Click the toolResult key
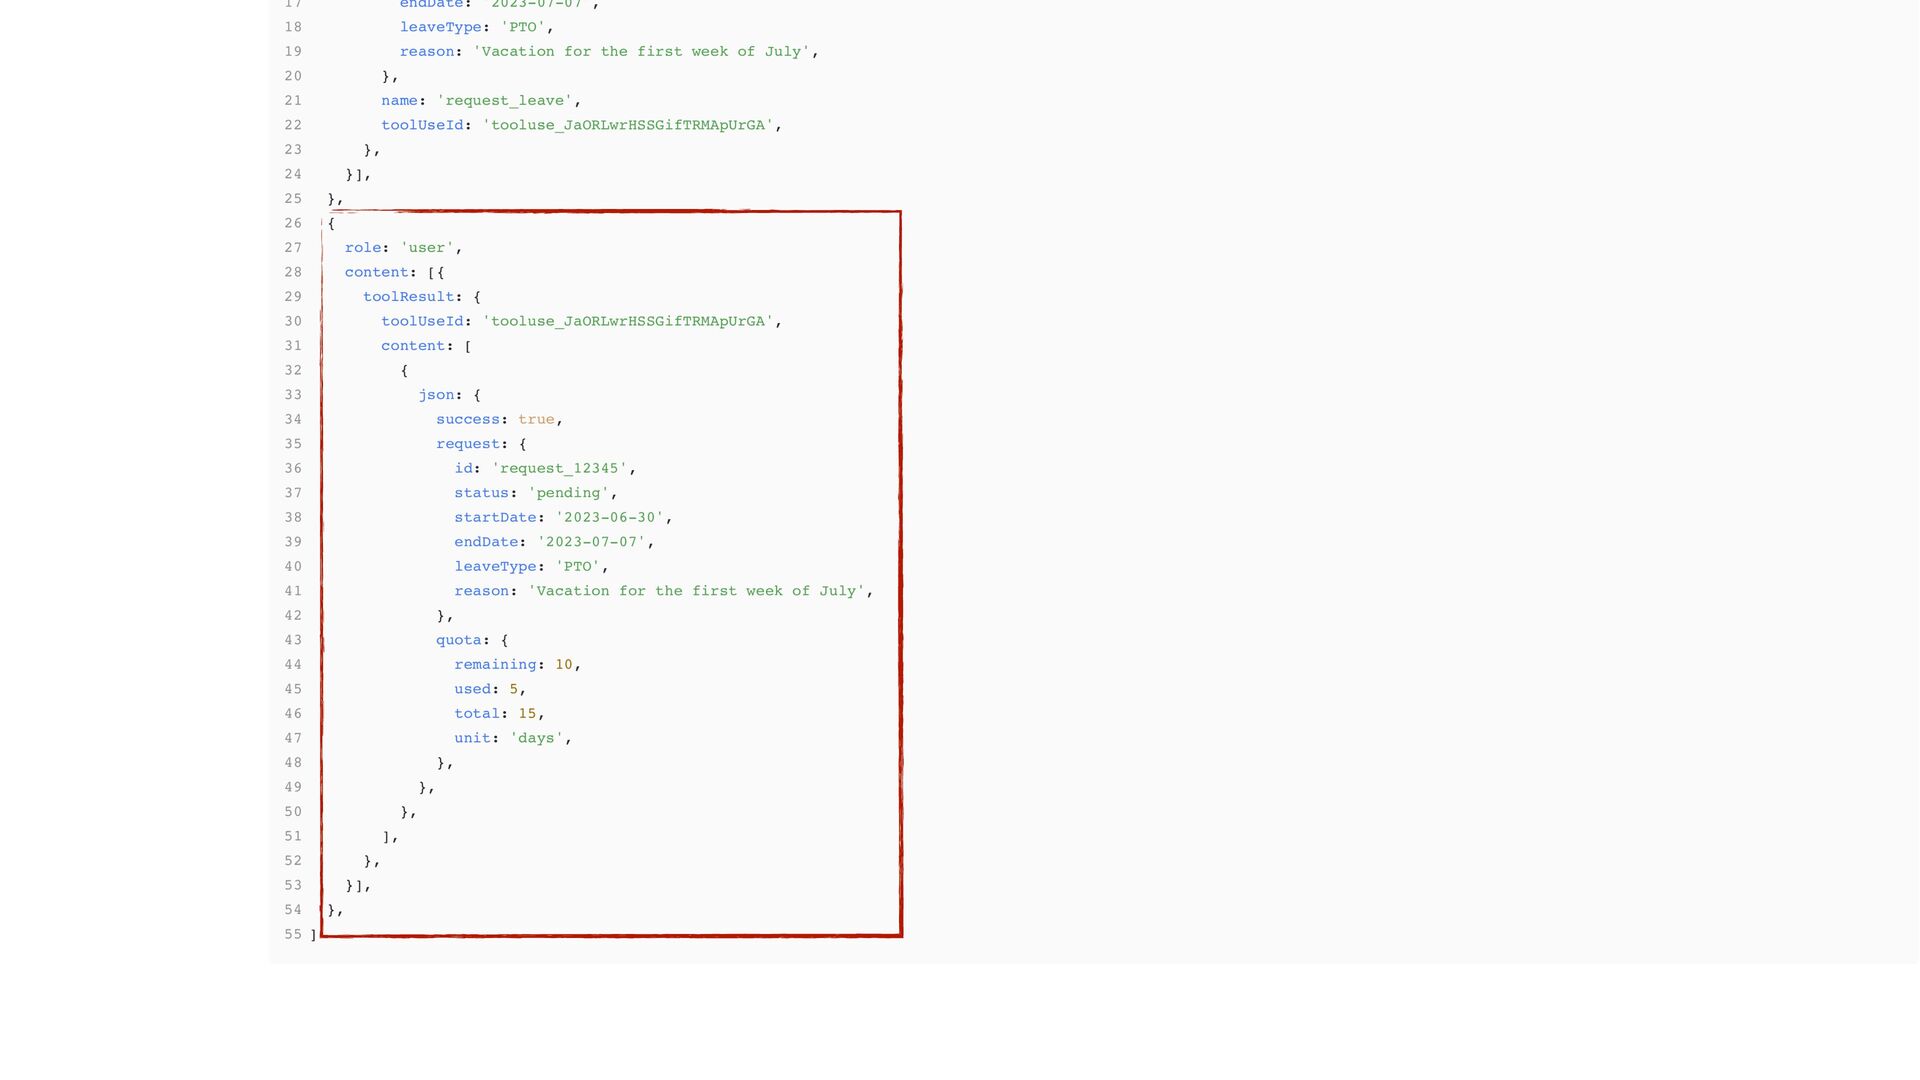Screen dimensions: 1920x1080 tap(408, 297)
